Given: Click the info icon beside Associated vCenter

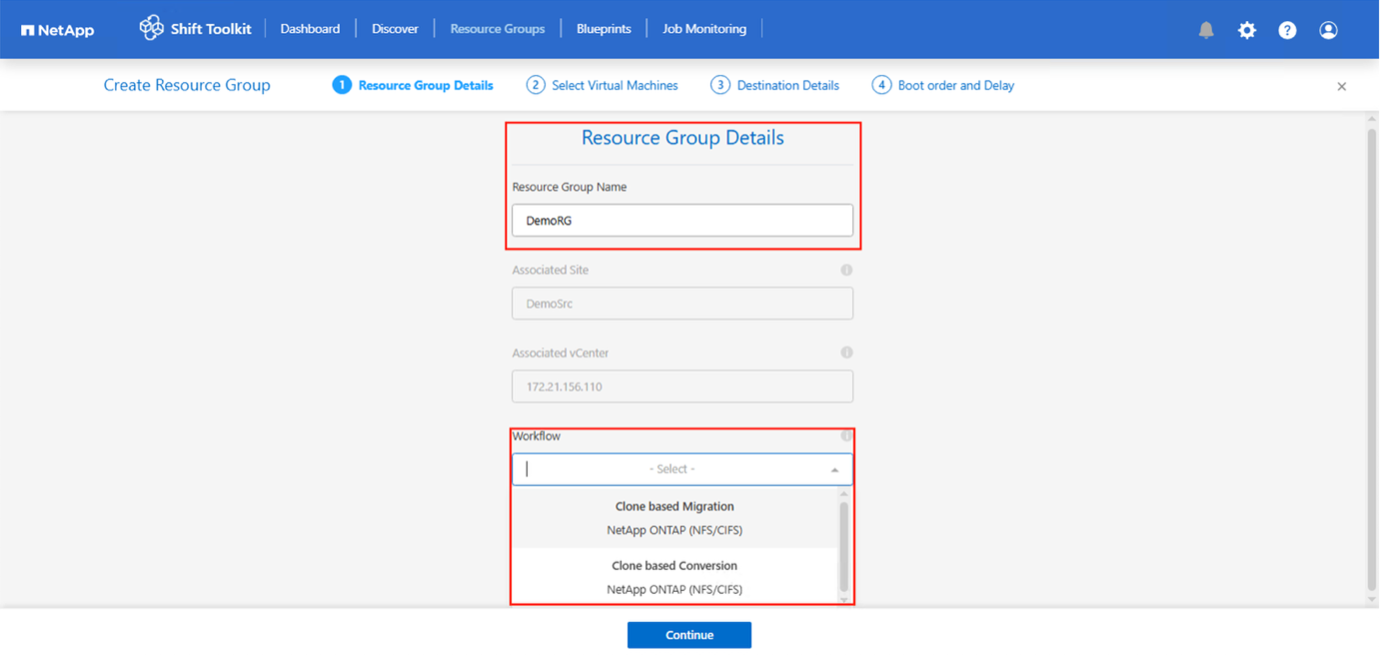Looking at the screenshot, I should [846, 352].
